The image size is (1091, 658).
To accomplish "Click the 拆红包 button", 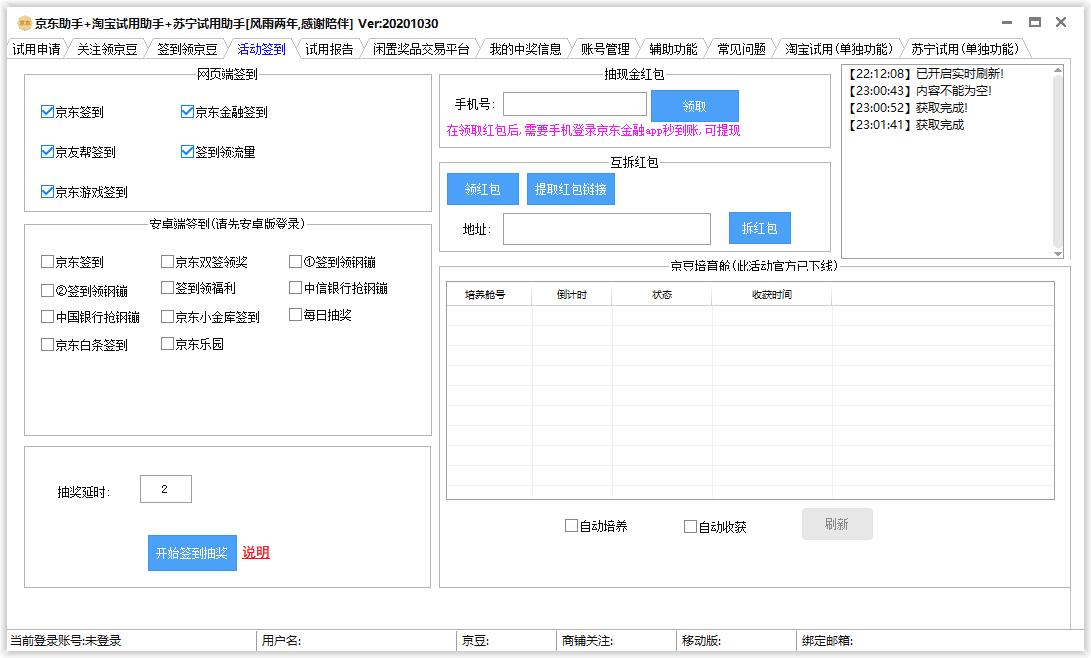I will pos(759,228).
